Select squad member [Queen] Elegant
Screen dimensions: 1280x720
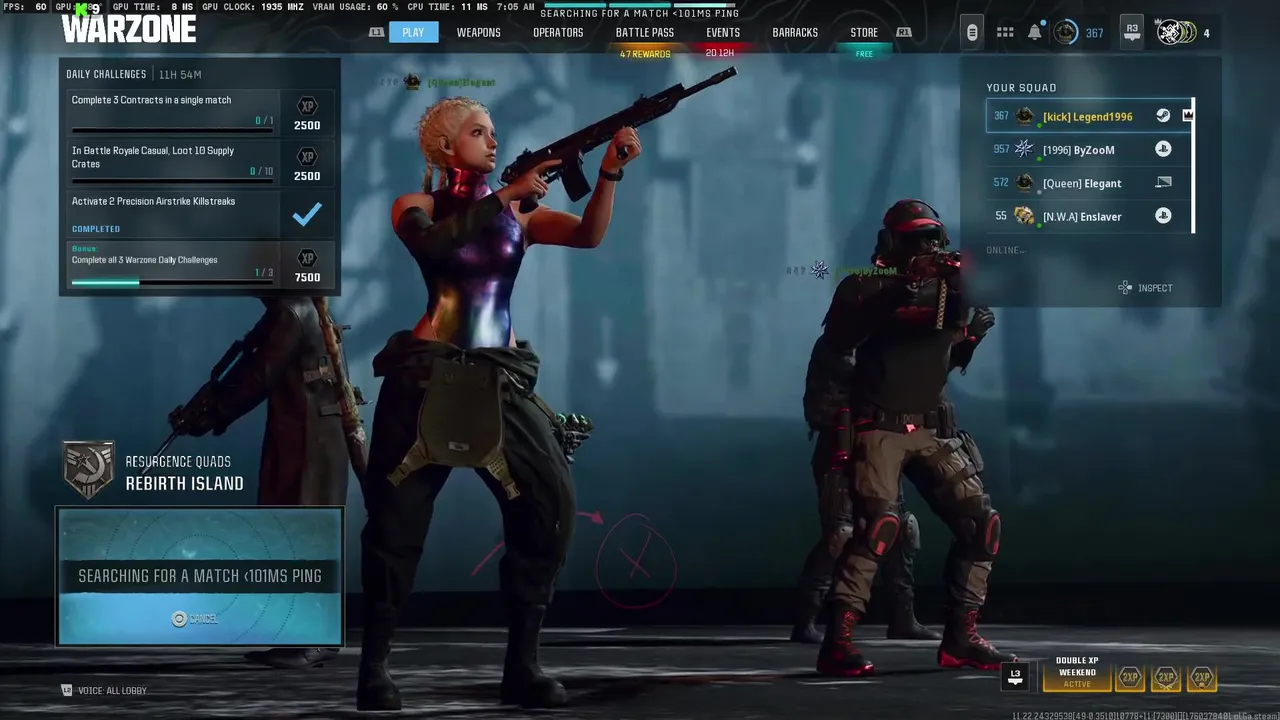[1089, 183]
